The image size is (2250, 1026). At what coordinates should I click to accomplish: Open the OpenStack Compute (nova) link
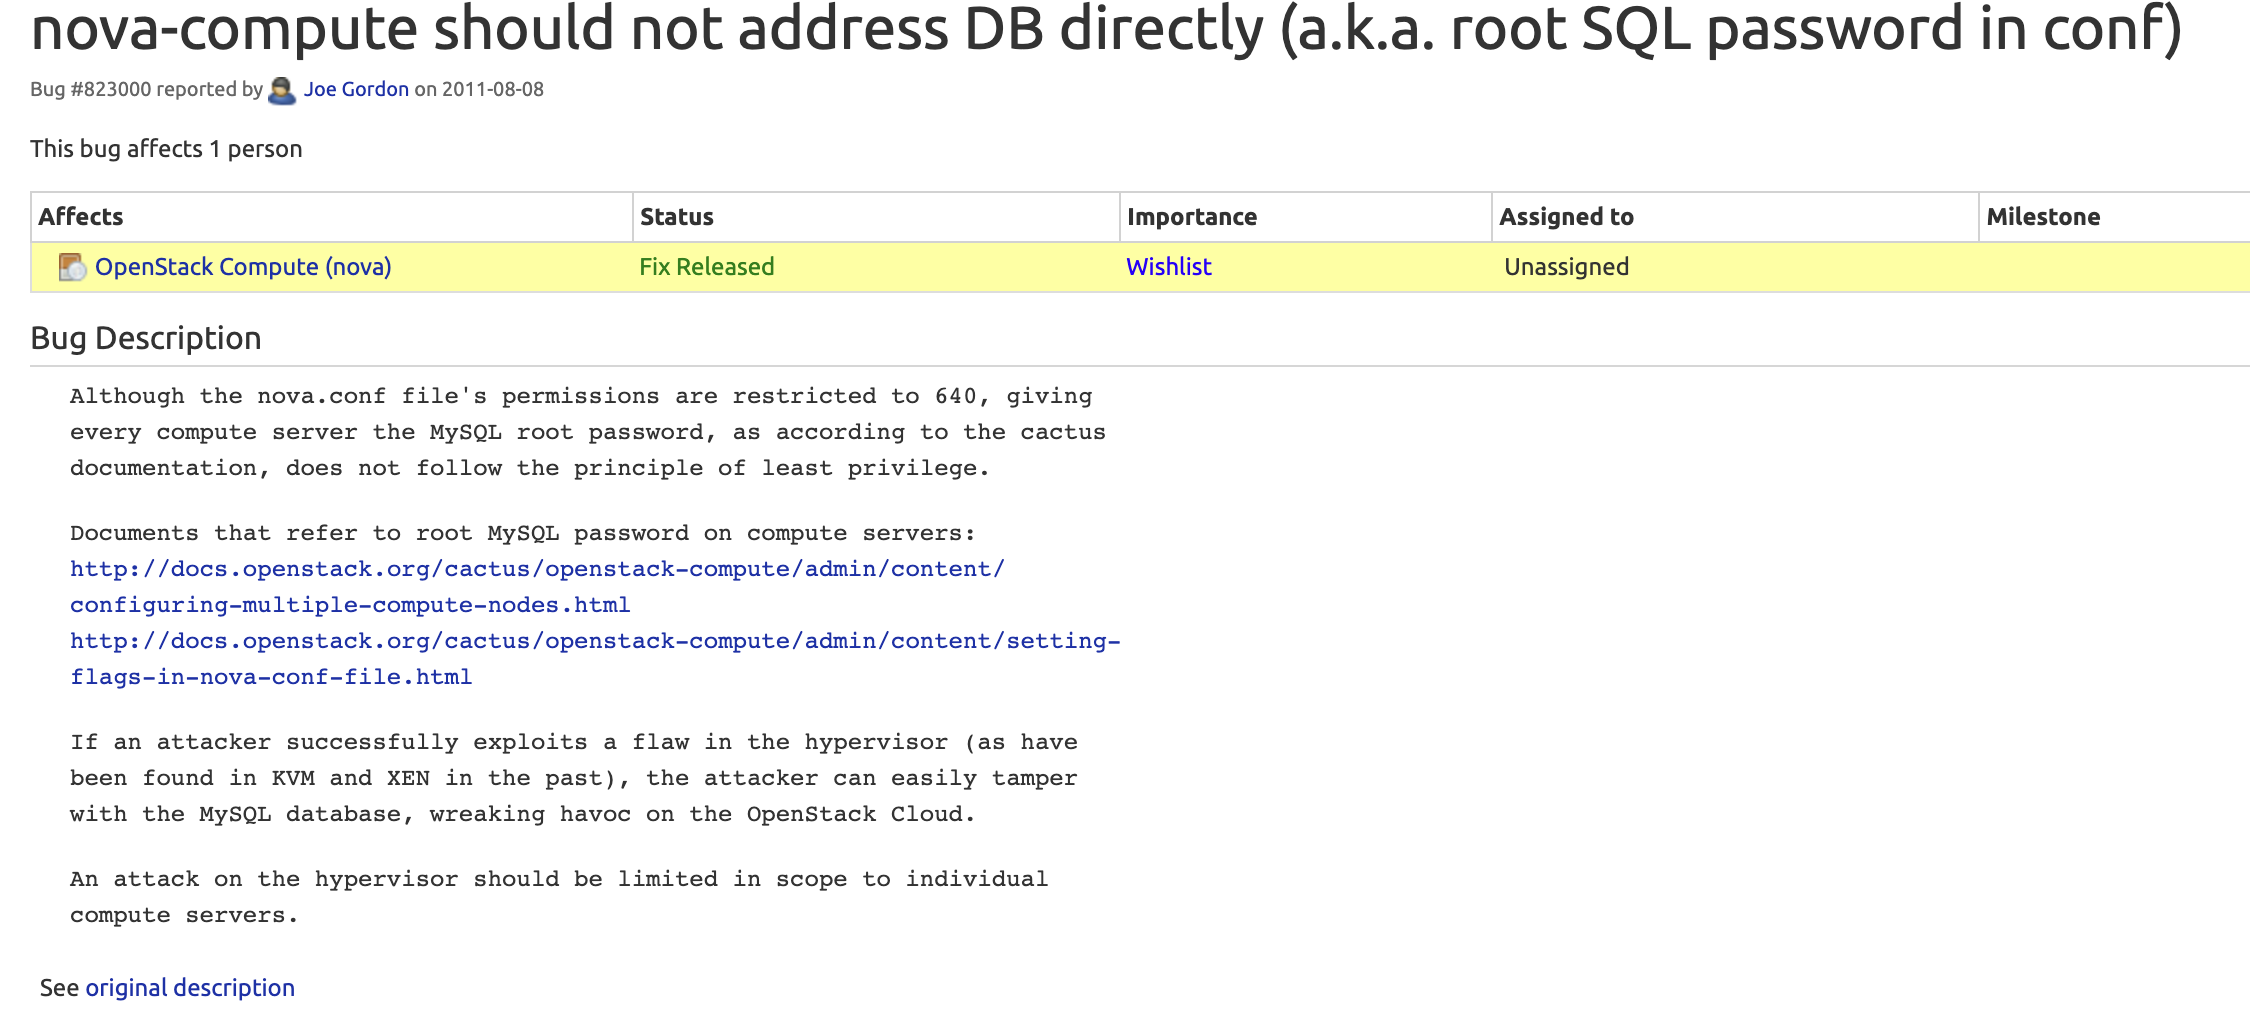[x=243, y=267]
